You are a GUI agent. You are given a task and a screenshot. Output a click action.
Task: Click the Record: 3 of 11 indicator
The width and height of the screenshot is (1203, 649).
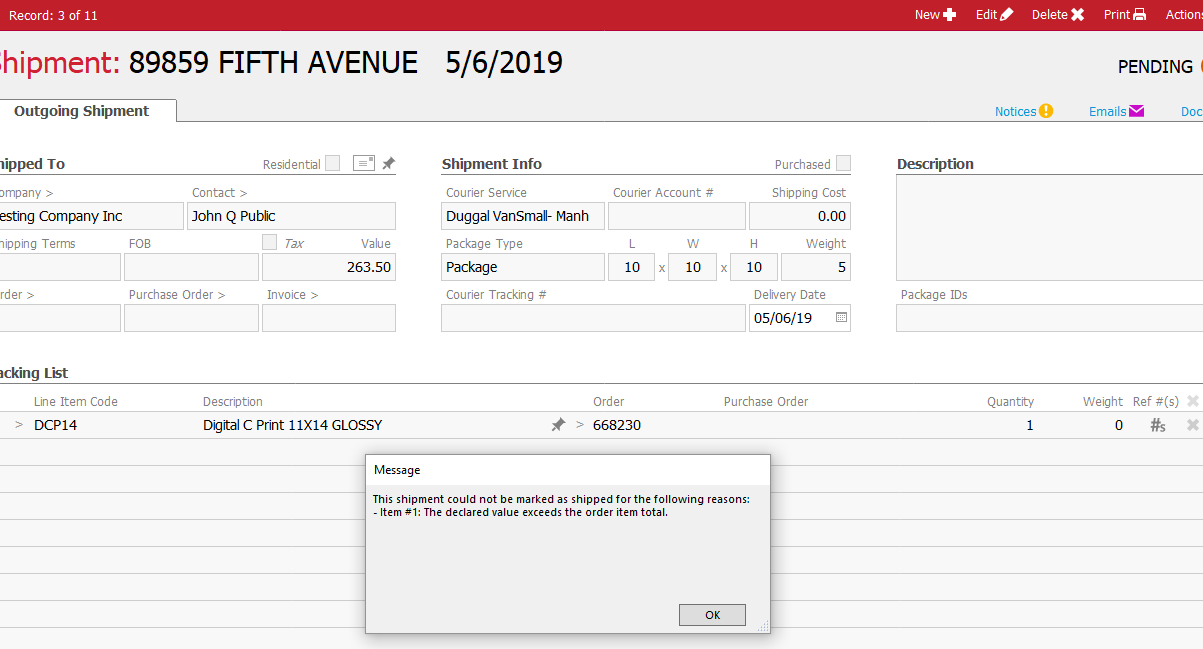53,15
